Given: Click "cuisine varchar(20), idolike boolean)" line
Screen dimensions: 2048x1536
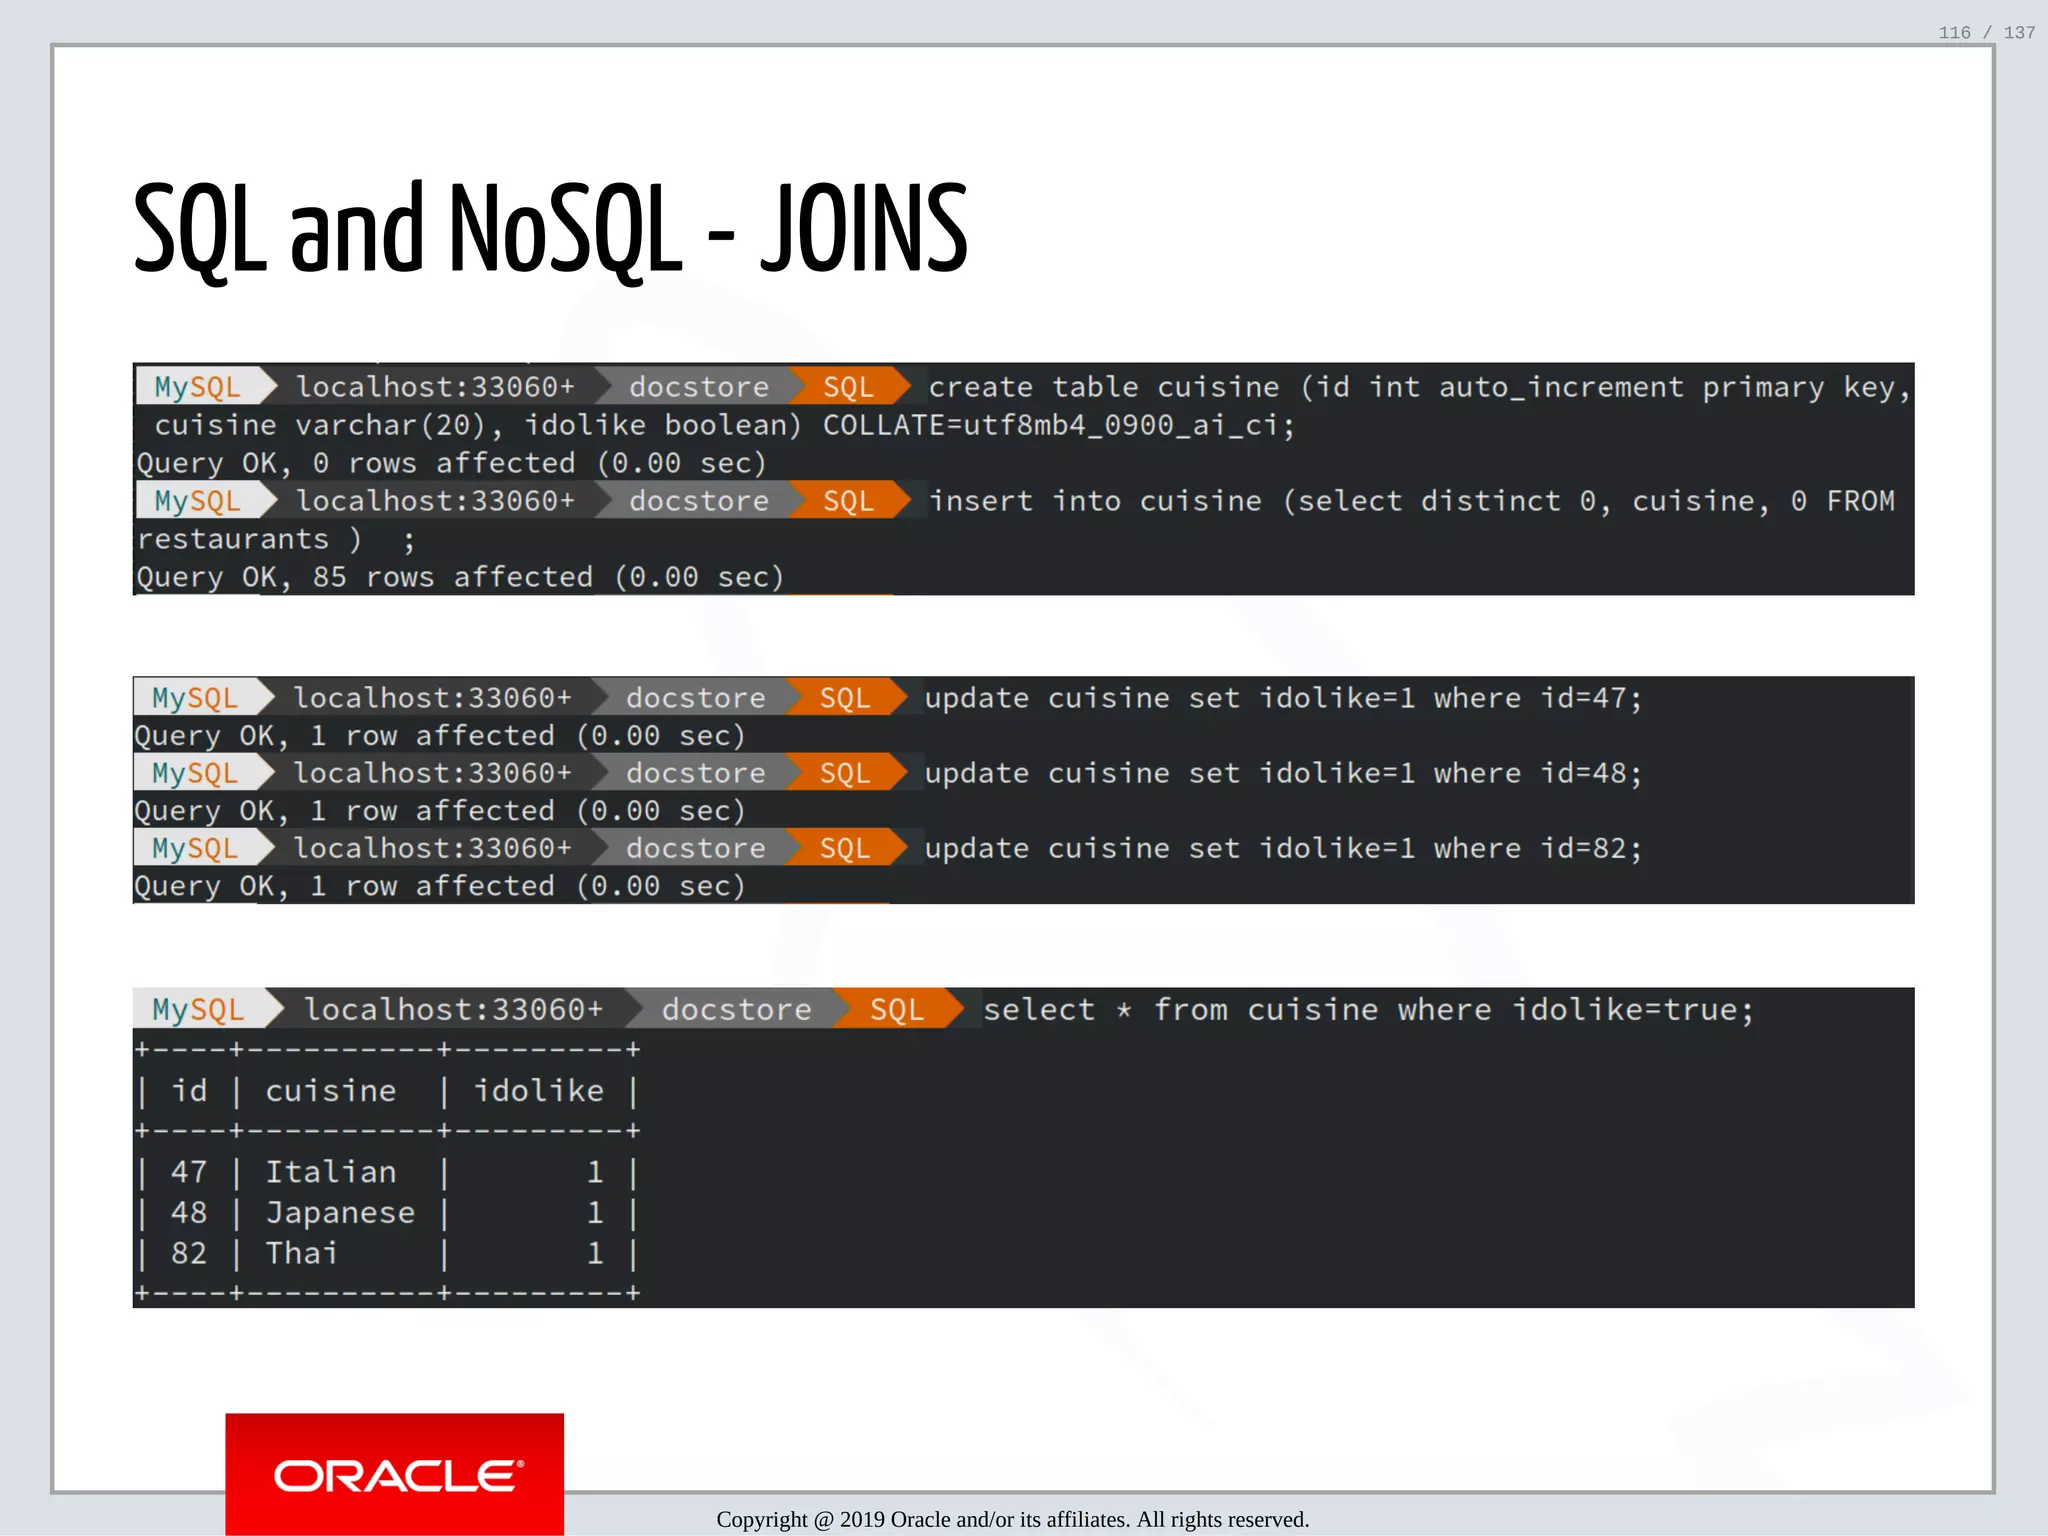Looking at the screenshot, I should [725, 425].
